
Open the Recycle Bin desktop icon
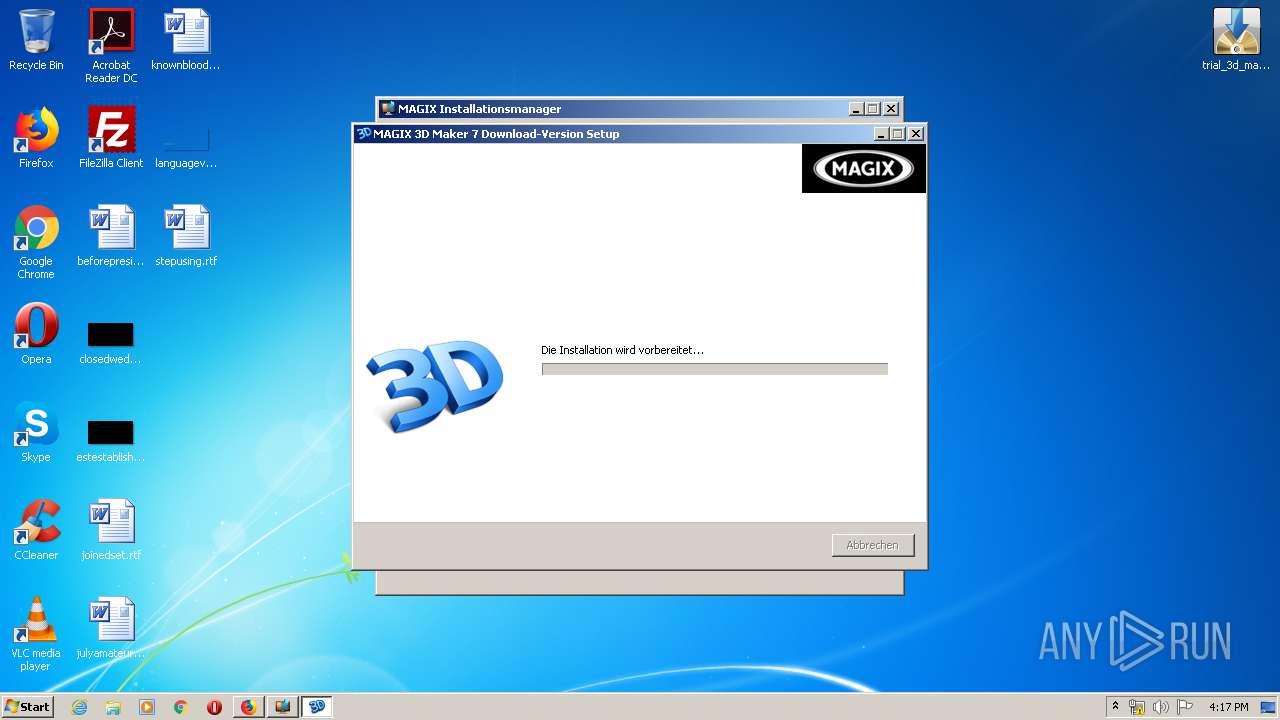(36, 40)
